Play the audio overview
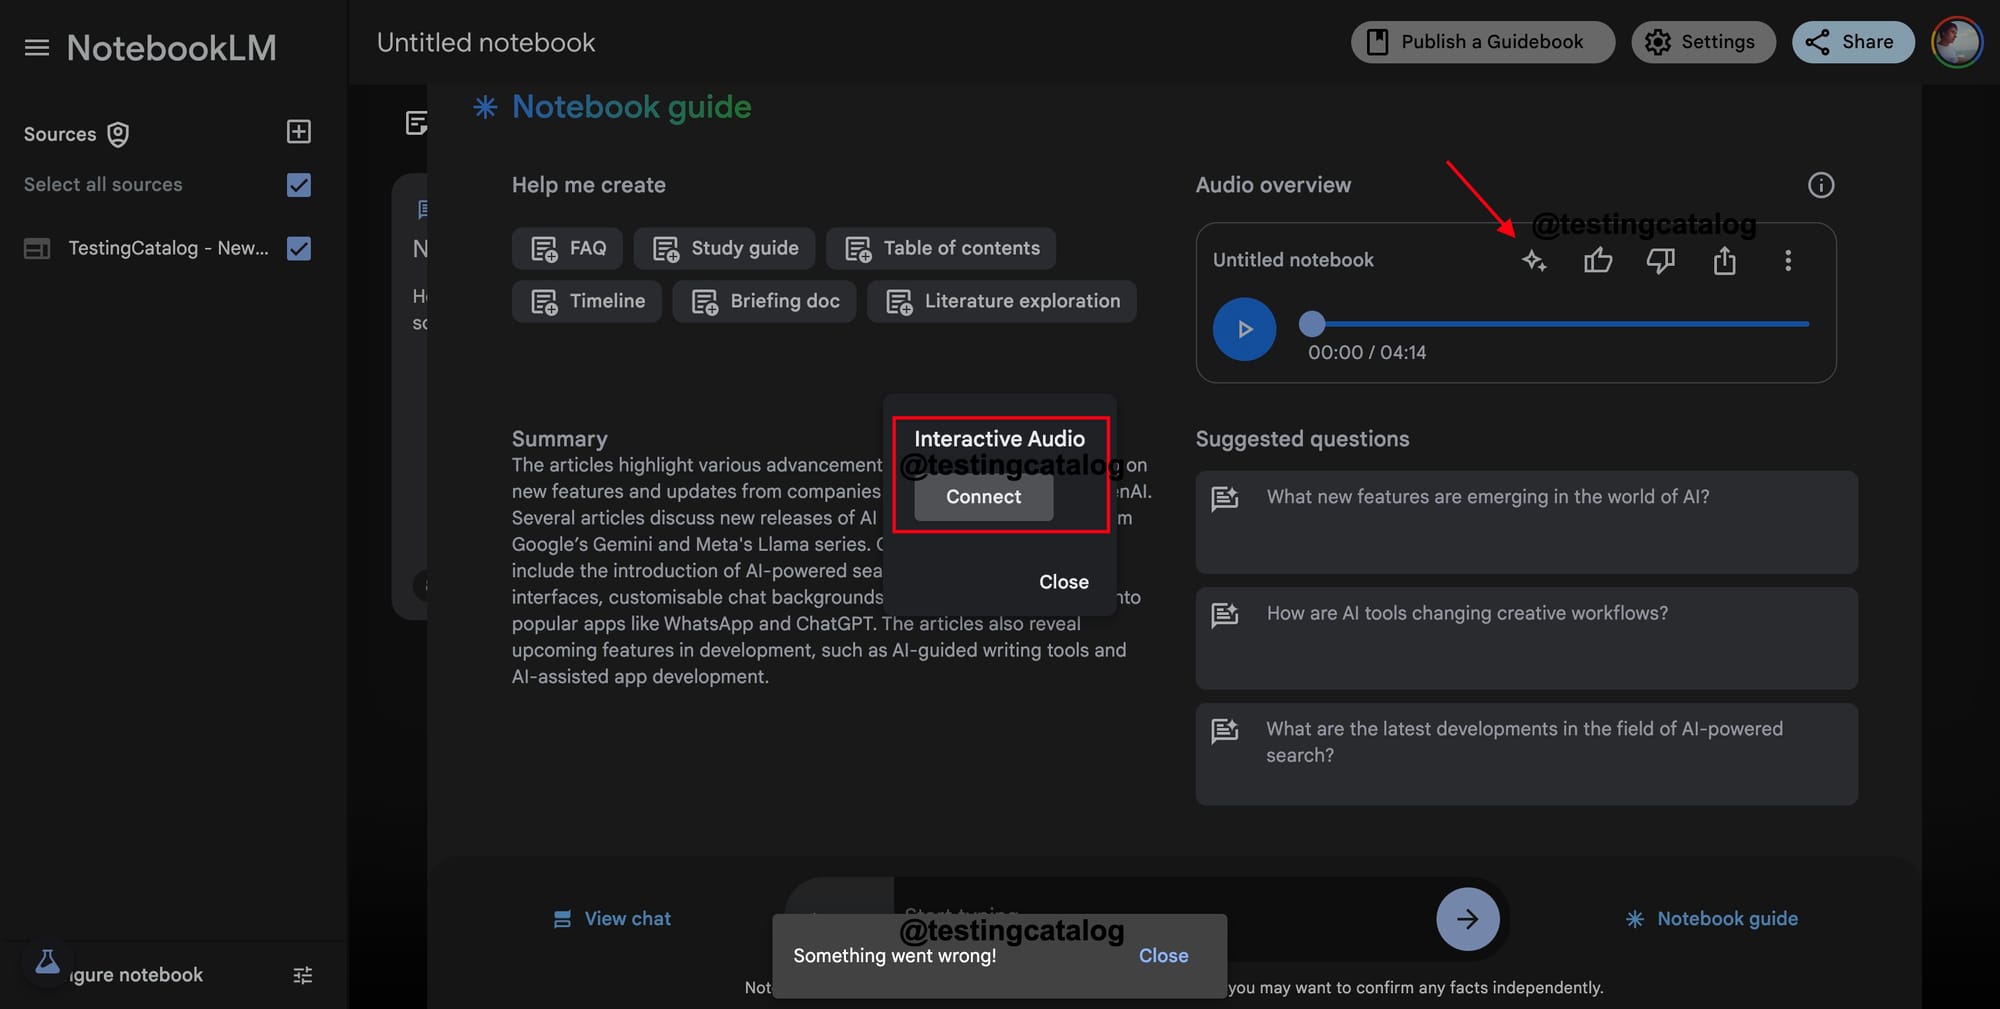This screenshot has width=2000, height=1009. [x=1244, y=329]
